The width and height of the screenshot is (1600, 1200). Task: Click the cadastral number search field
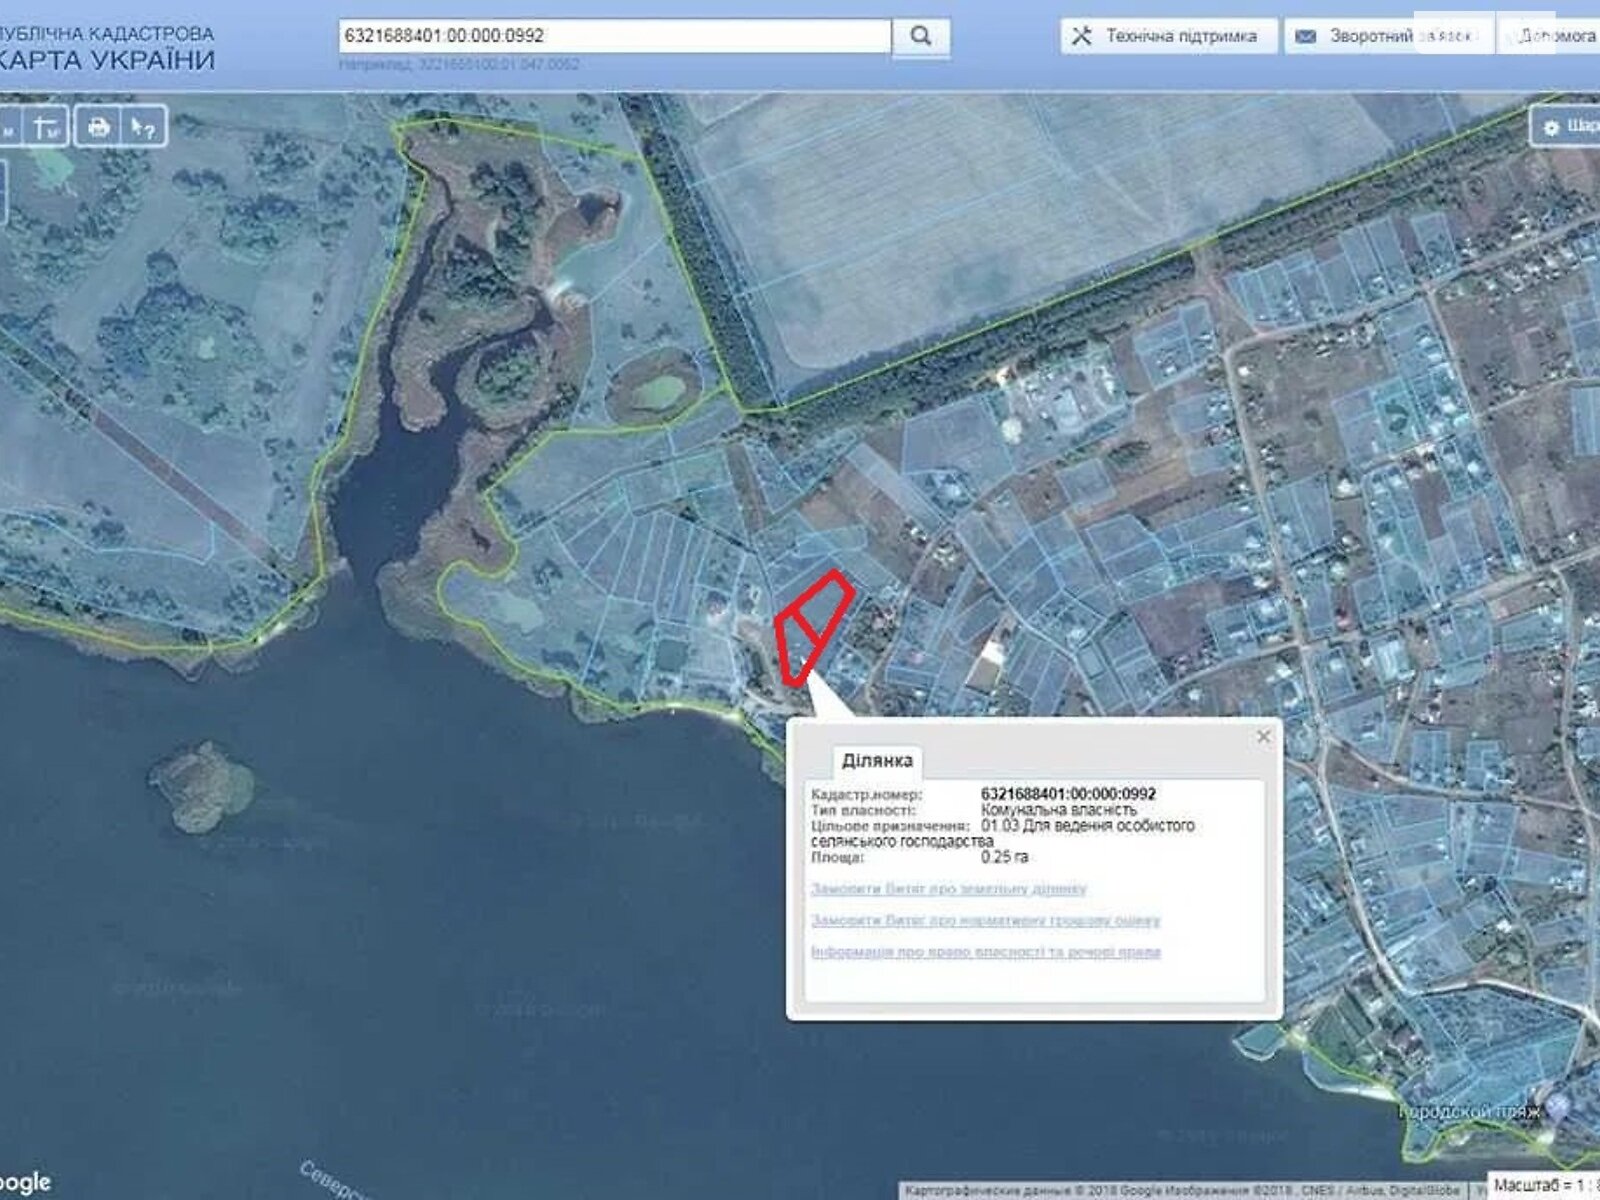coord(614,36)
